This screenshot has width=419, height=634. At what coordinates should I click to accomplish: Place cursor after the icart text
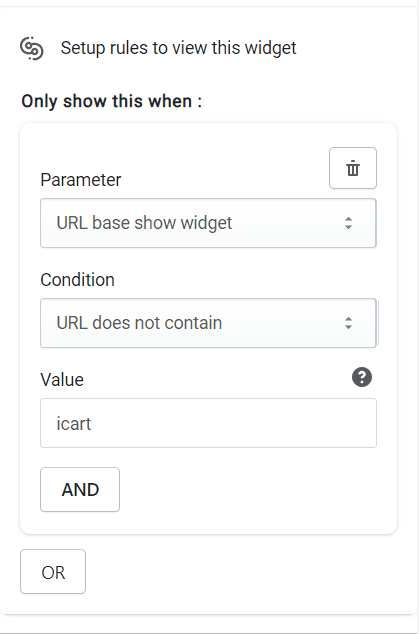click(x=92, y=424)
